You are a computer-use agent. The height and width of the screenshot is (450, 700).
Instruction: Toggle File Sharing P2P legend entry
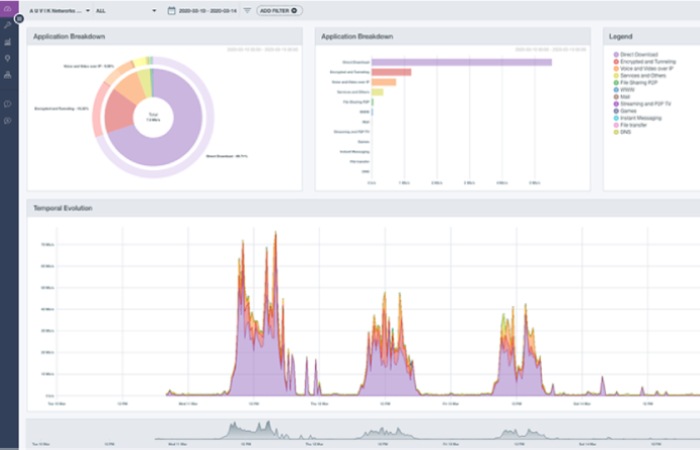pos(635,83)
